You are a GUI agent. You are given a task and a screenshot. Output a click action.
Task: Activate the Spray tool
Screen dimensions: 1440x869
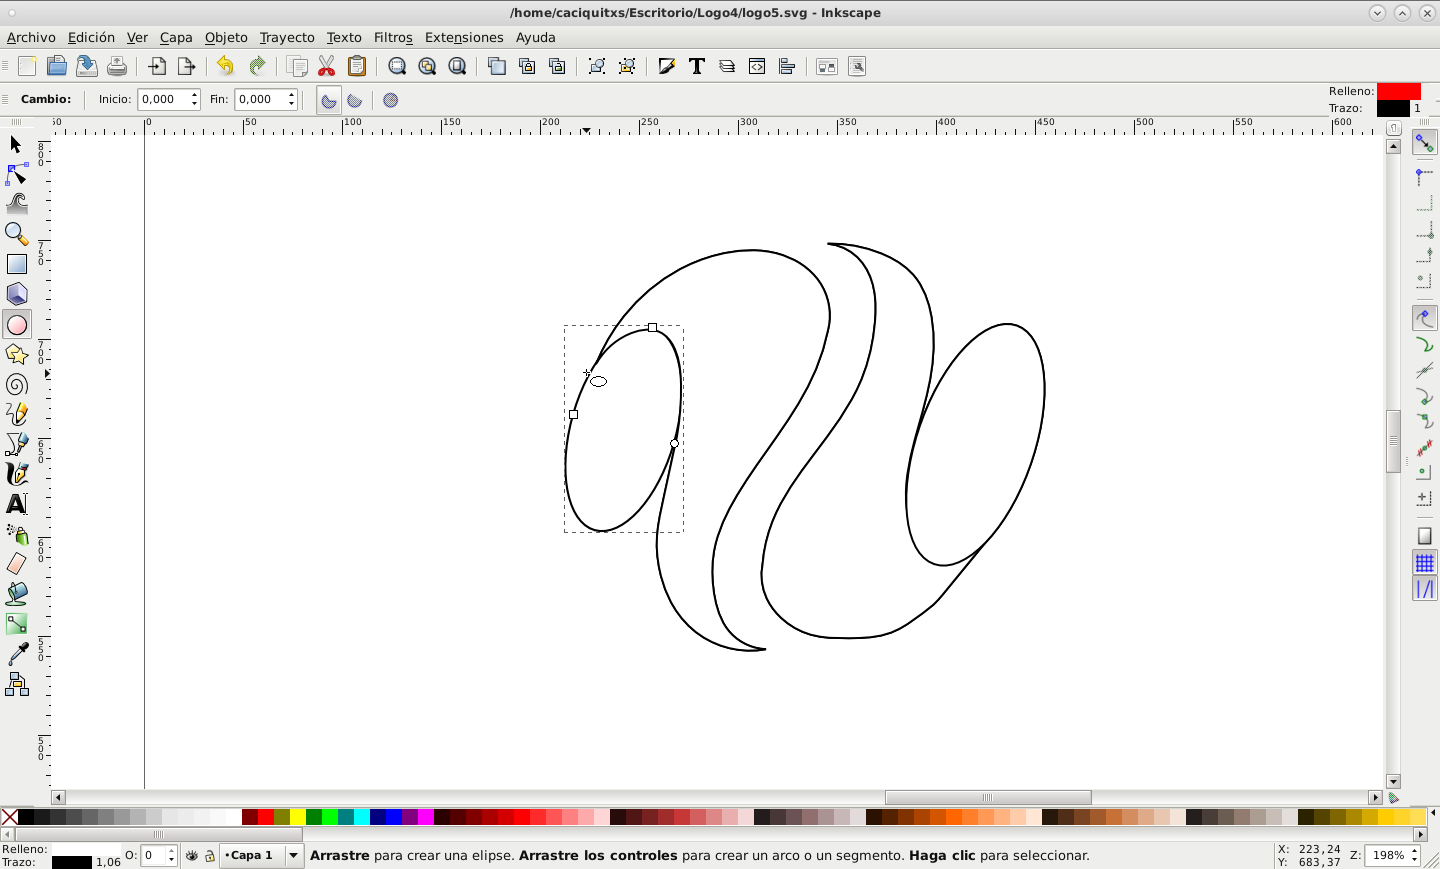(x=16, y=534)
